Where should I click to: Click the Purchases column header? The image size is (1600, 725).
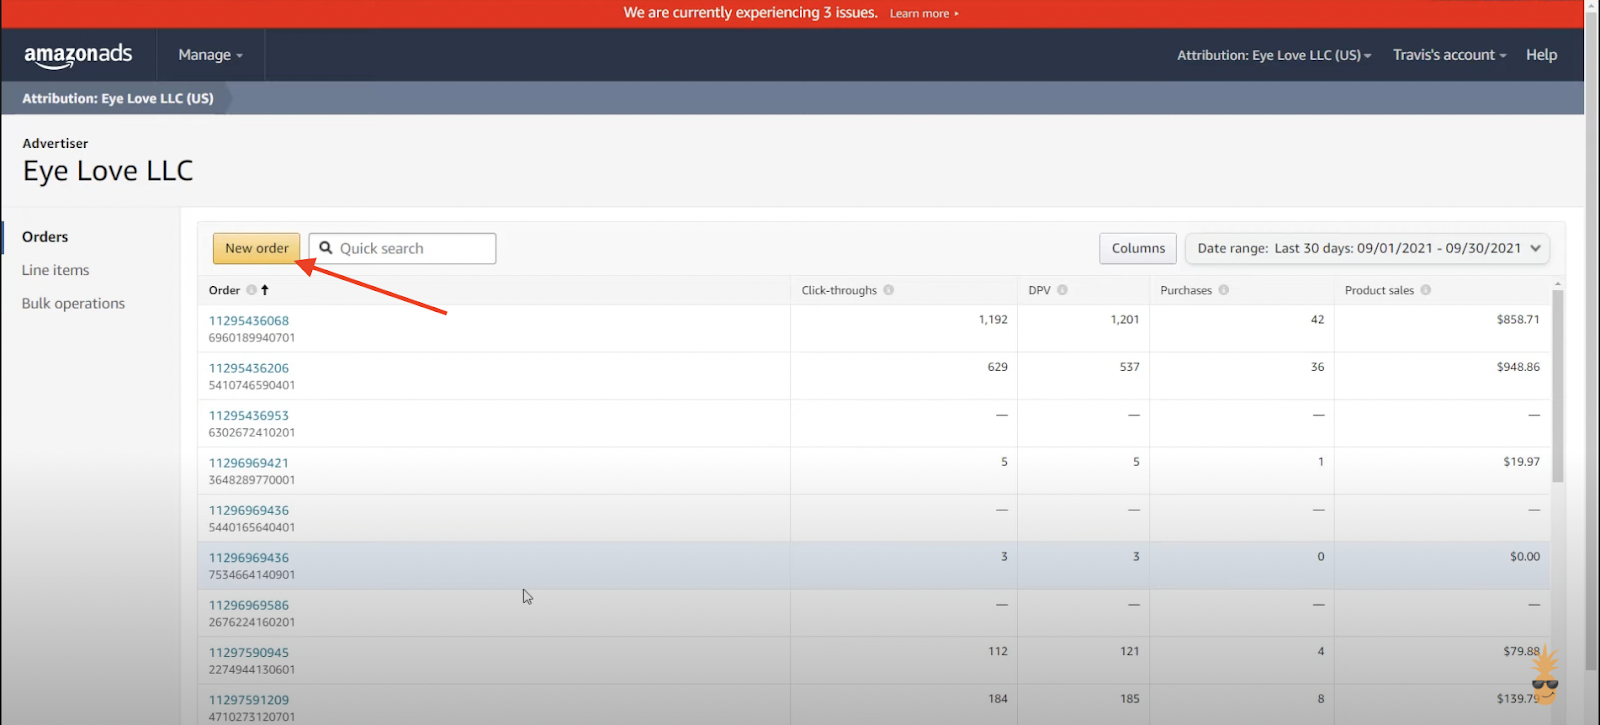1186,290
